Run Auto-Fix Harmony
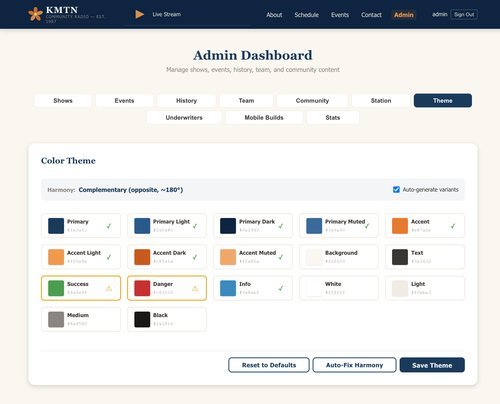This screenshot has width=500, height=404. [354, 365]
